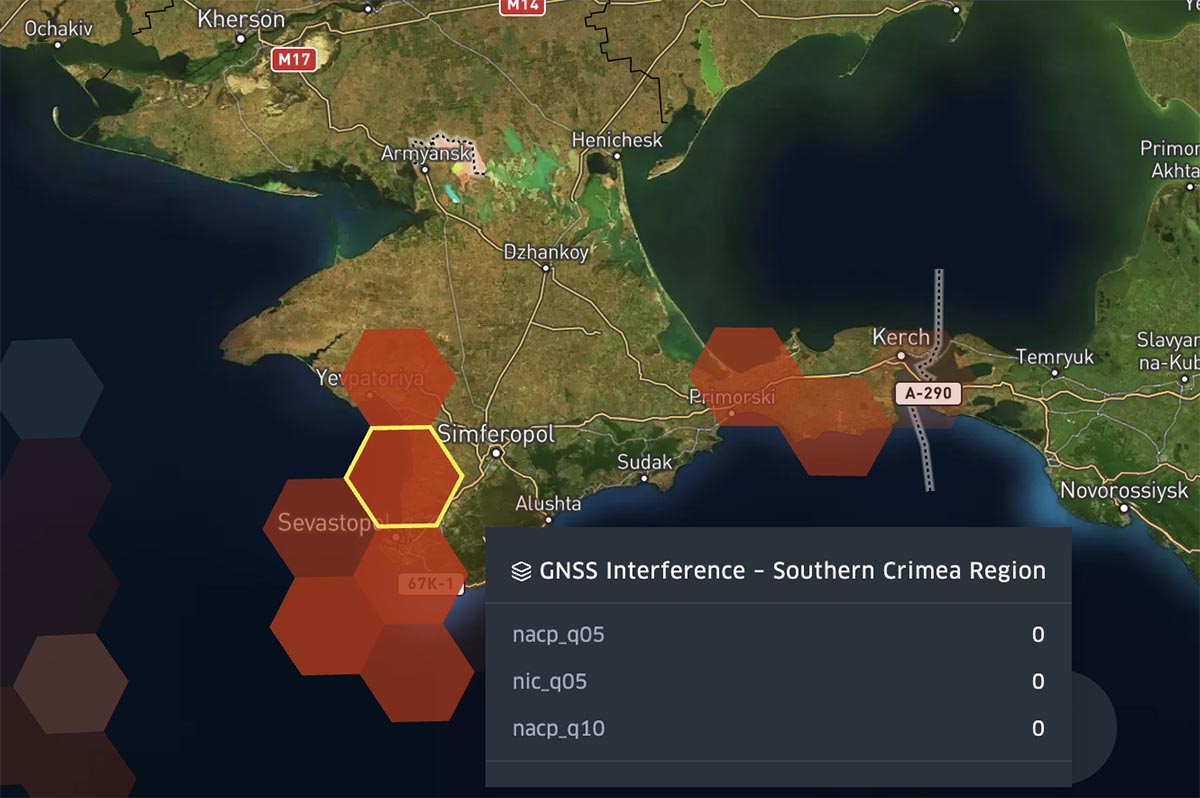
Task: Click the M14 highway shield at top
Action: point(521,5)
